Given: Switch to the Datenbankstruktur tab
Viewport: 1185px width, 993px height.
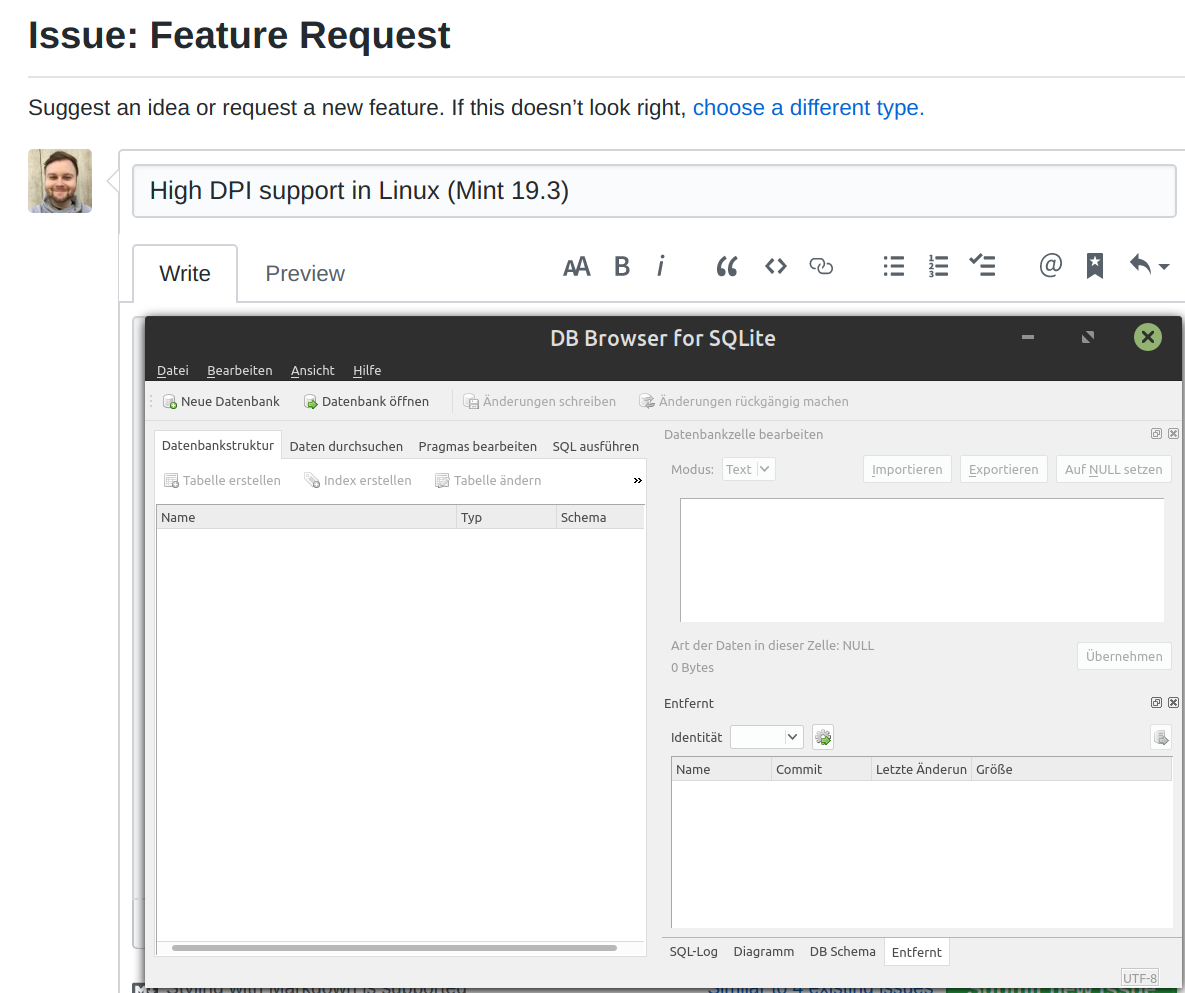Looking at the screenshot, I should click(x=218, y=445).
